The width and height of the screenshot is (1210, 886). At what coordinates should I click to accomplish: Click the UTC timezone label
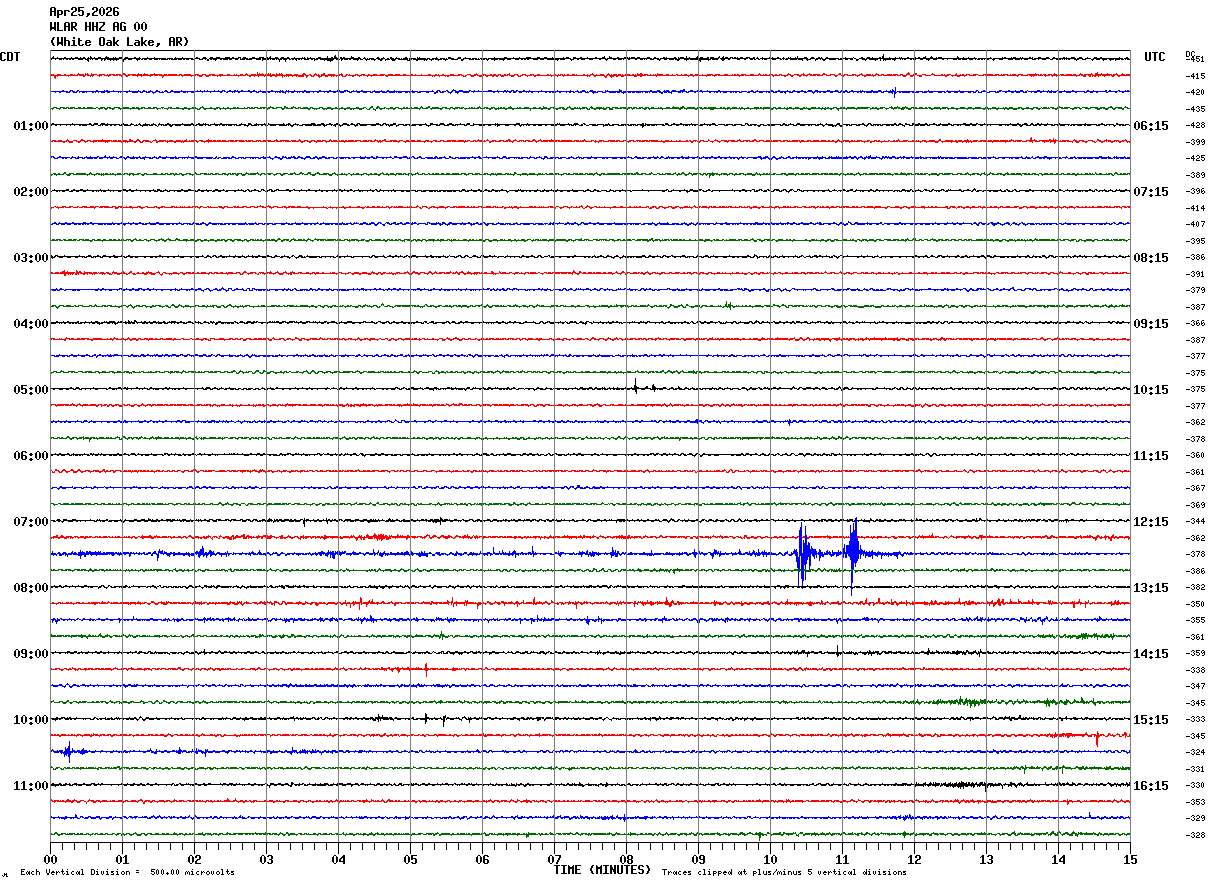coord(1155,57)
